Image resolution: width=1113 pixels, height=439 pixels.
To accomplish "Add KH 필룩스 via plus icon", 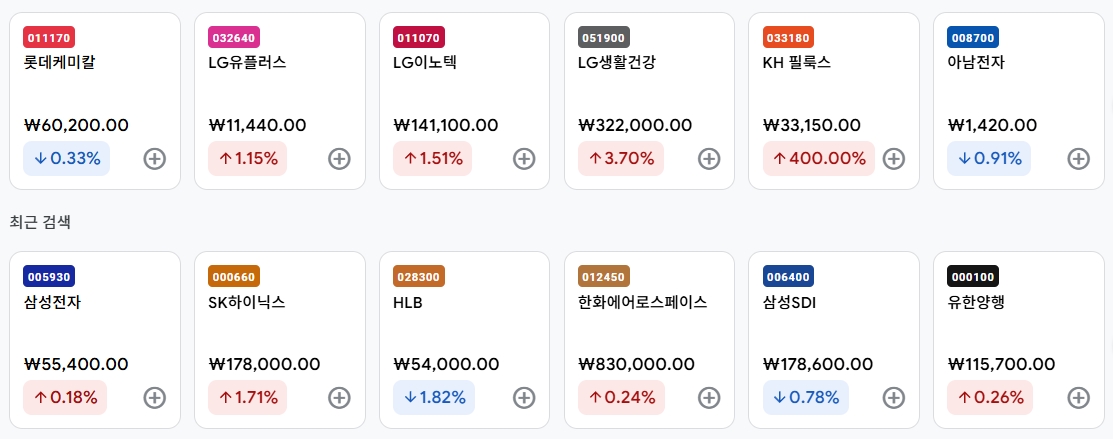I will pos(894,158).
